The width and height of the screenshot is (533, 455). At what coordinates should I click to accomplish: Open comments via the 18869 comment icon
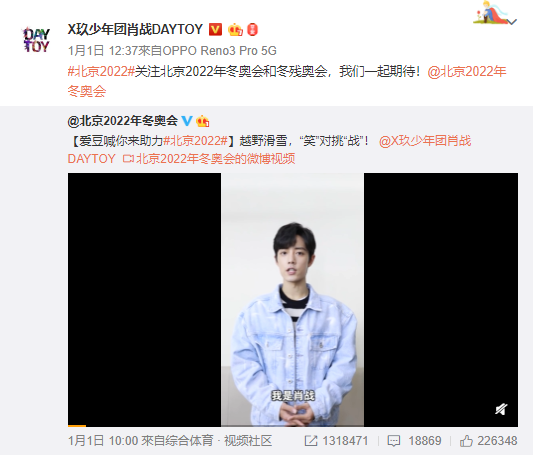pyautogui.click(x=394, y=441)
